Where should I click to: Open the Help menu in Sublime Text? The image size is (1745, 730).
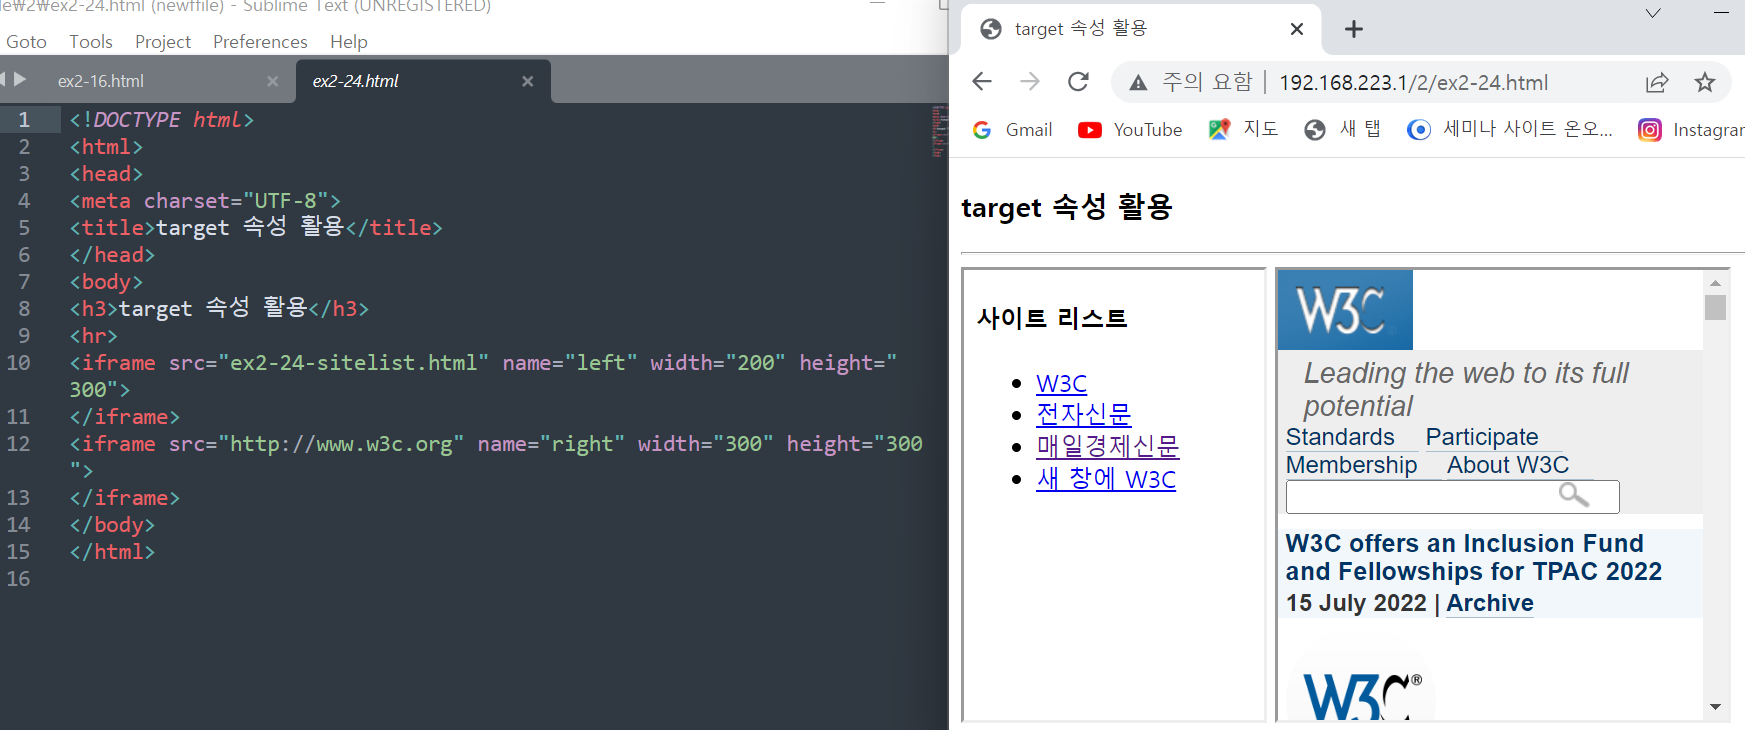click(x=349, y=42)
